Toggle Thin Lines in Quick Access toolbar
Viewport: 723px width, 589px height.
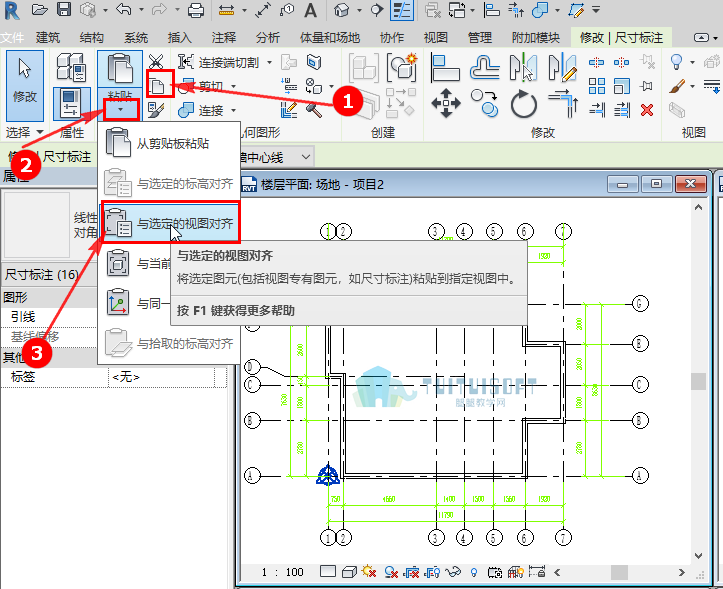402,10
